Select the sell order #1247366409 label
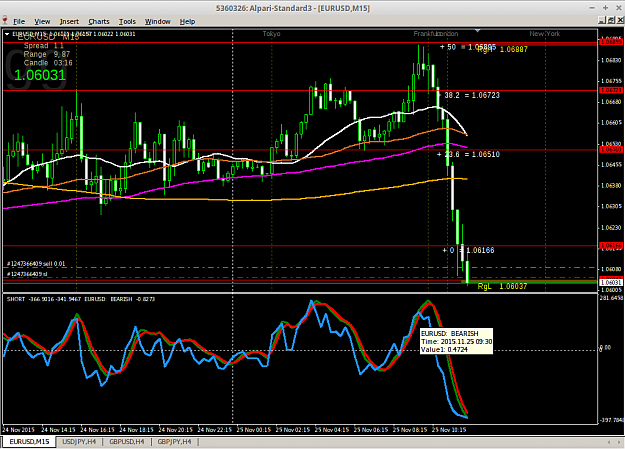This screenshot has width=625, height=449. (36, 264)
